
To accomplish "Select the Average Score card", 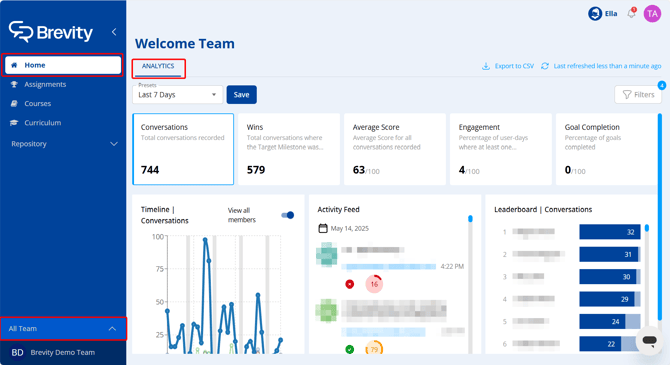I will click(395, 149).
